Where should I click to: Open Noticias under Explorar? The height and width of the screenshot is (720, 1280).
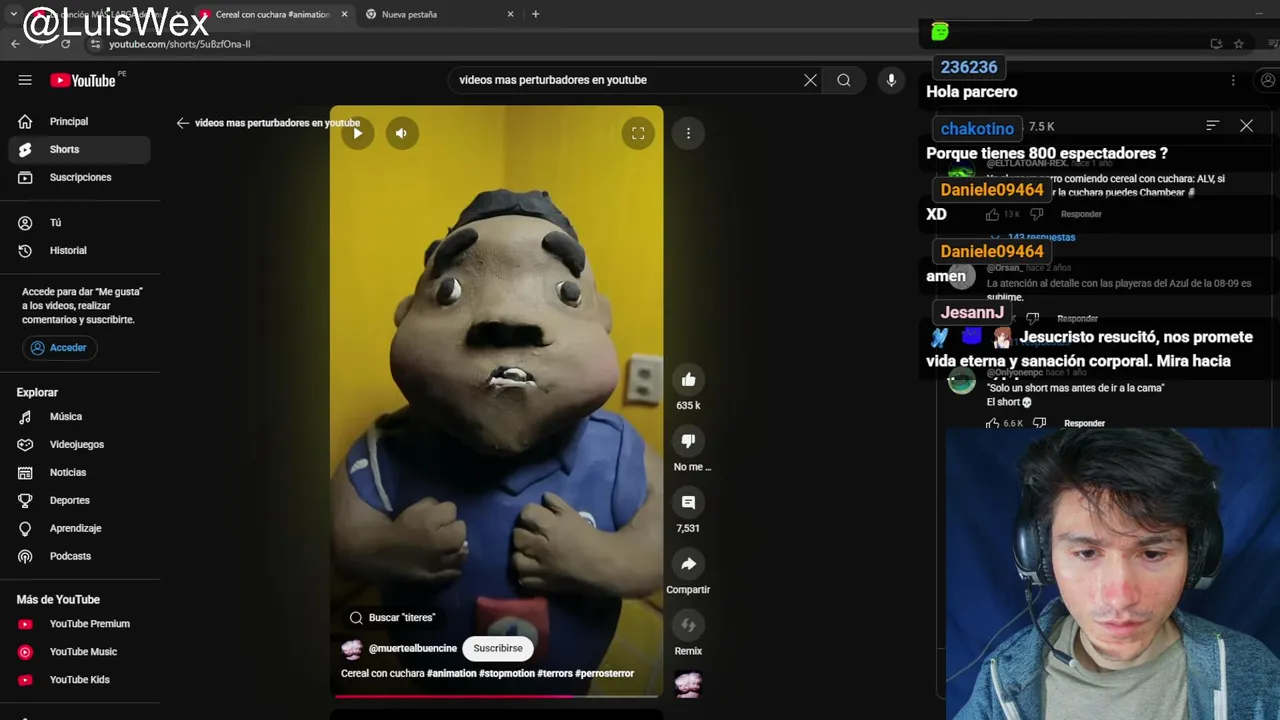[80, 472]
